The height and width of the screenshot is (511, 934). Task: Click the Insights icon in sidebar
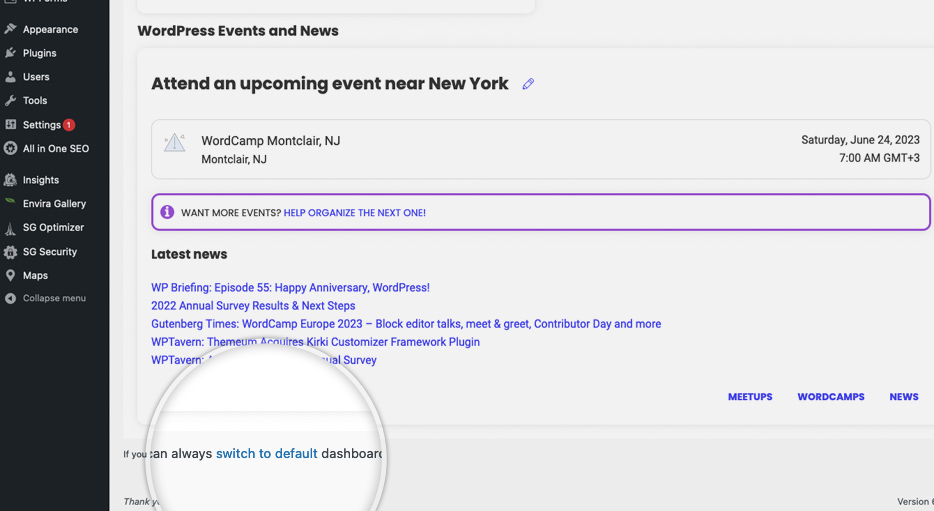10,179
